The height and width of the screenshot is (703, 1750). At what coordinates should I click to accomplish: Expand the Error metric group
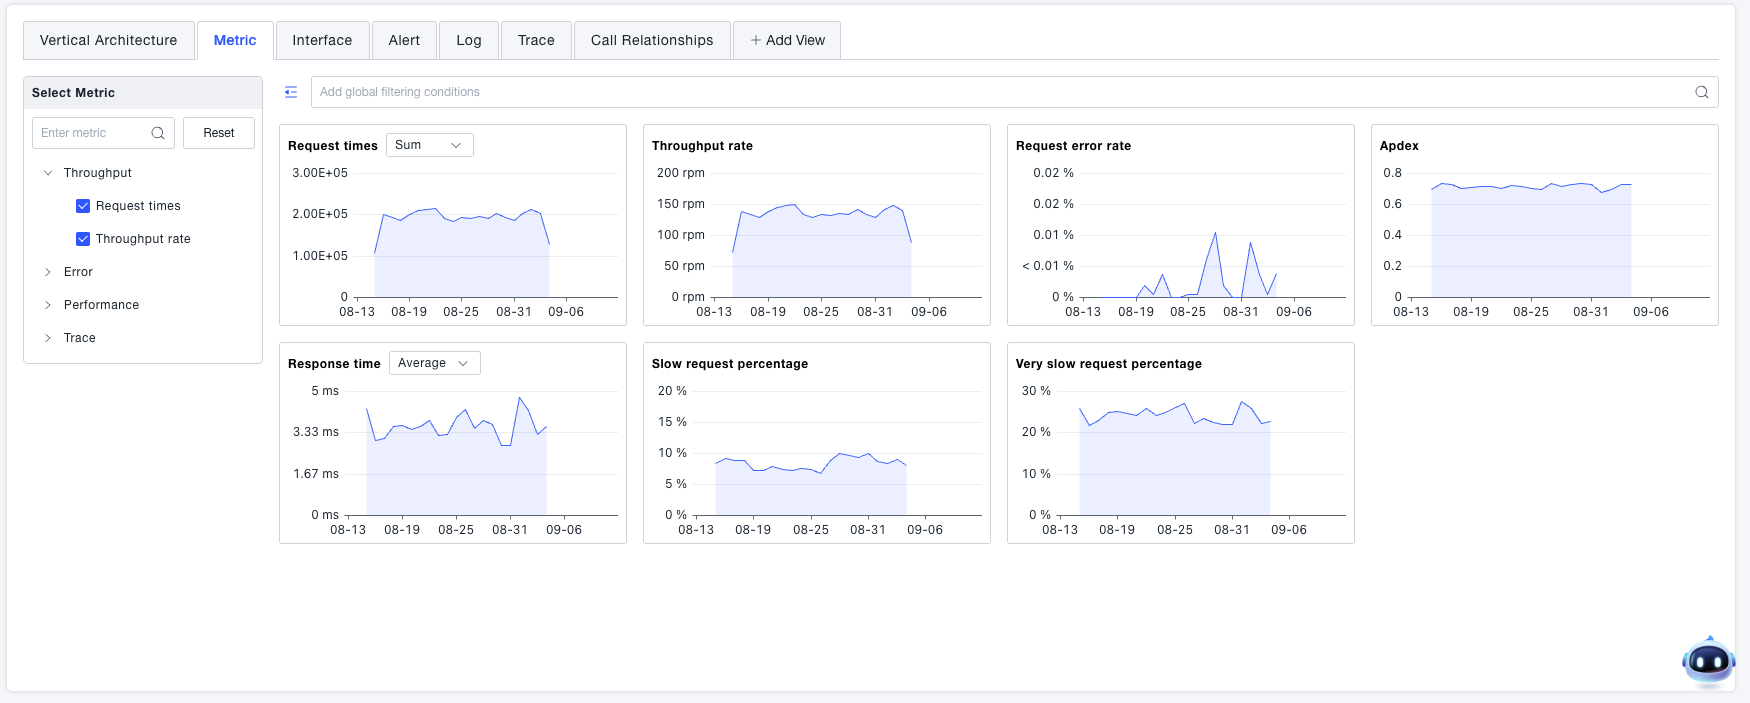[48, 272]
